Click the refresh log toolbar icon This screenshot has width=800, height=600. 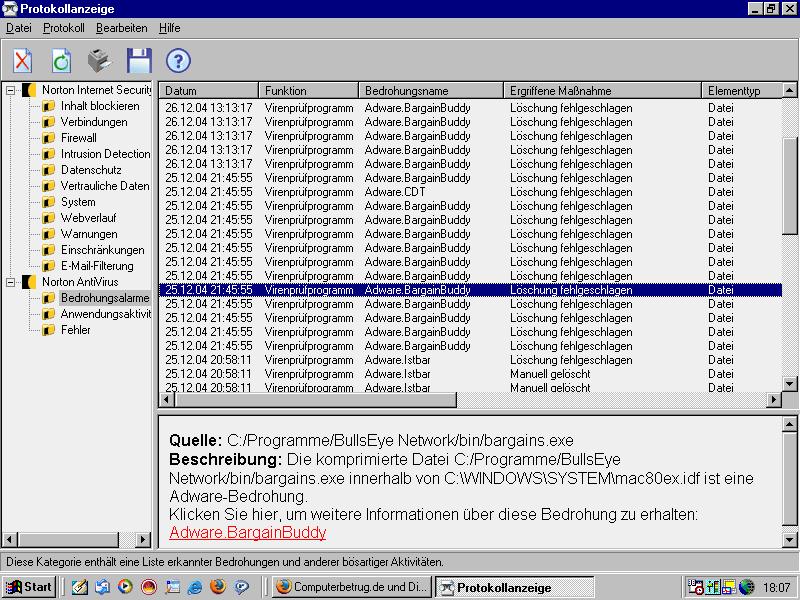61,61
